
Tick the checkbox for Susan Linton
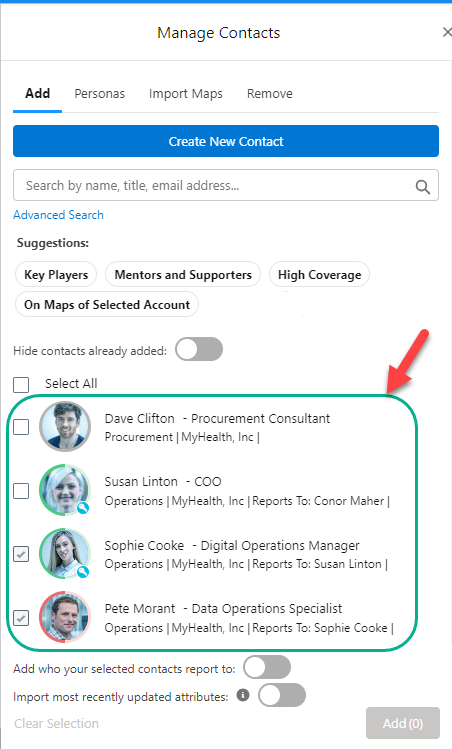(x=21, y=491)
